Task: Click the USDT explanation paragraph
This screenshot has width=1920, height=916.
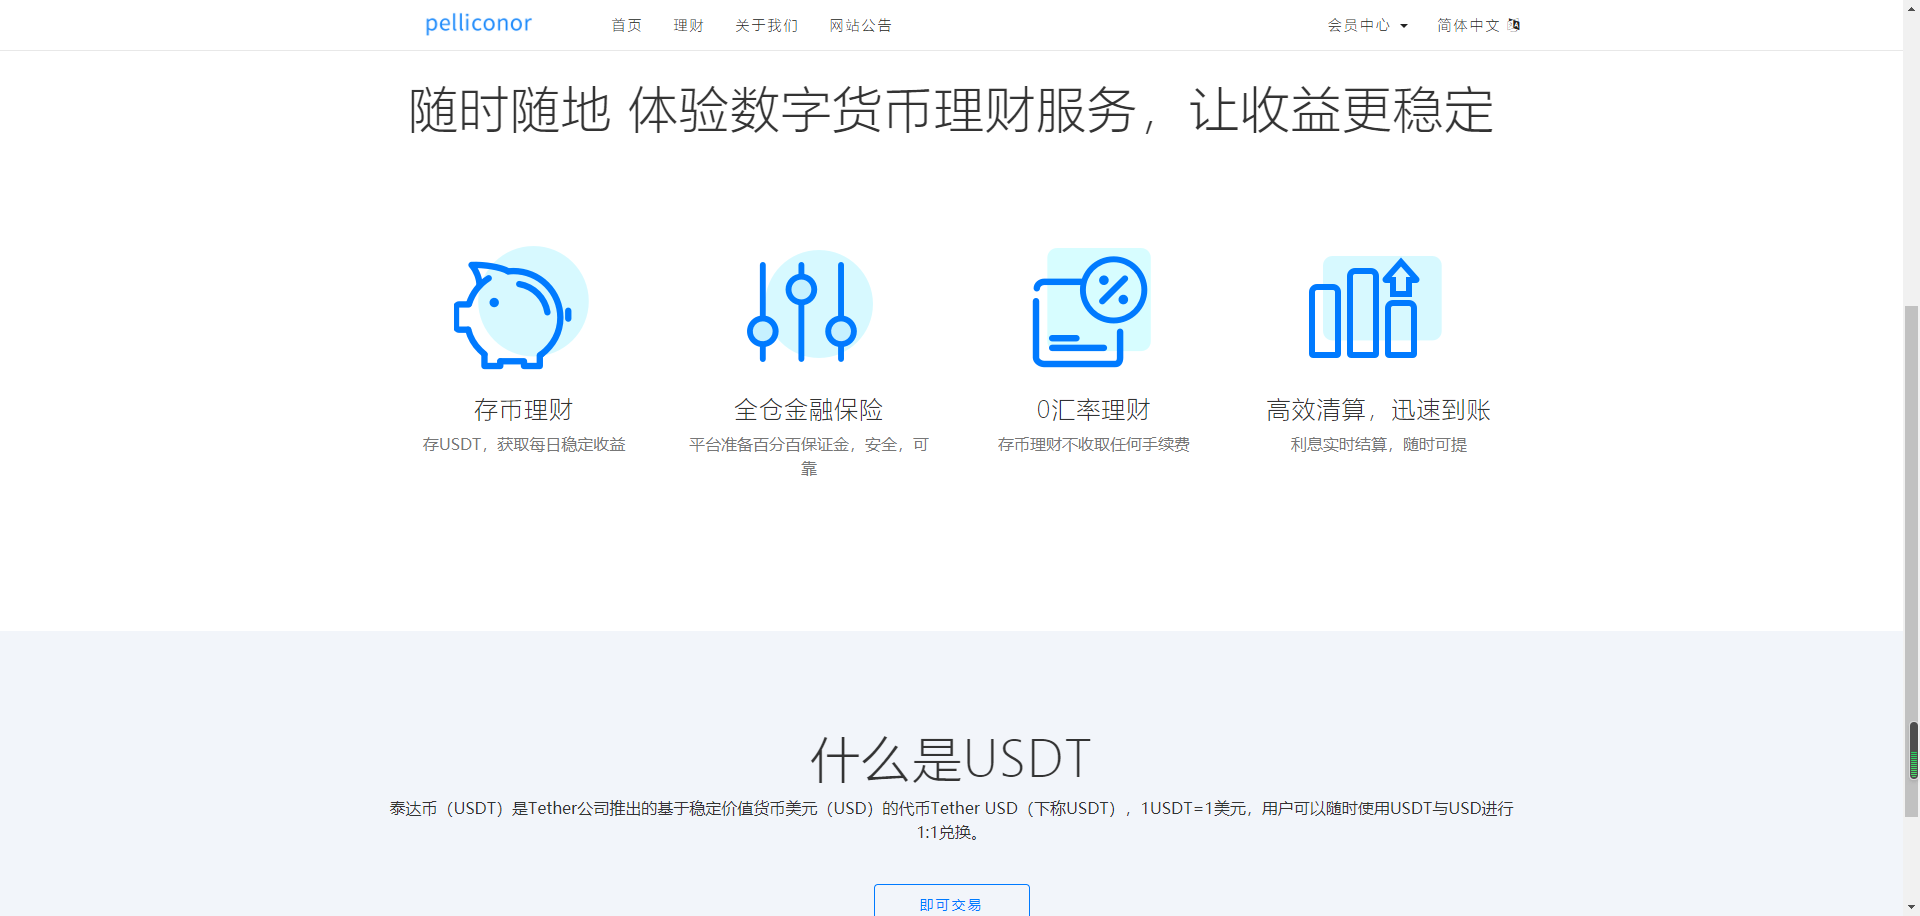Action: pyautogui.click(x=951, y=820)
